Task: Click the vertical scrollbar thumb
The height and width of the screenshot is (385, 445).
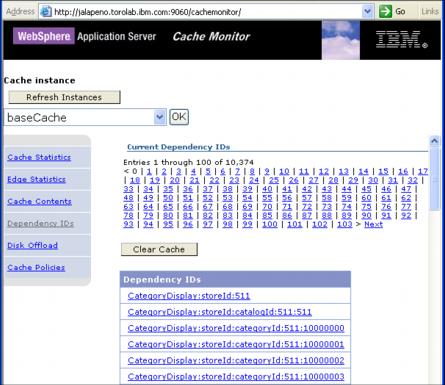Action: point(434,179)
